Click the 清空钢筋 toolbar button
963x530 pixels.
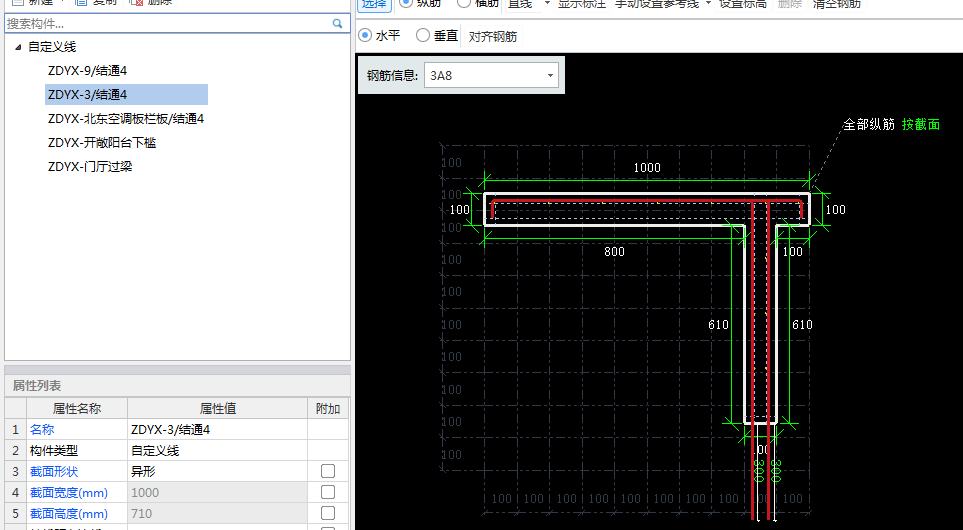pos(836,4)
